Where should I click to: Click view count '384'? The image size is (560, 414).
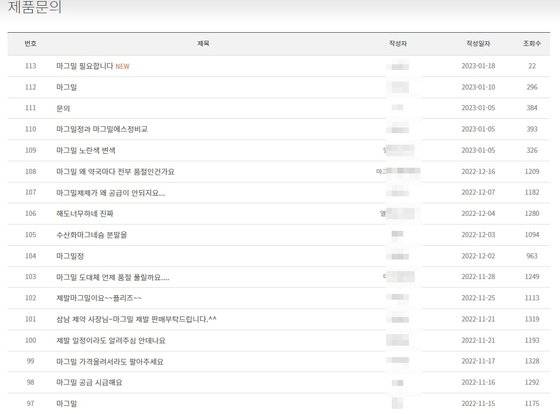coord(532,108)
